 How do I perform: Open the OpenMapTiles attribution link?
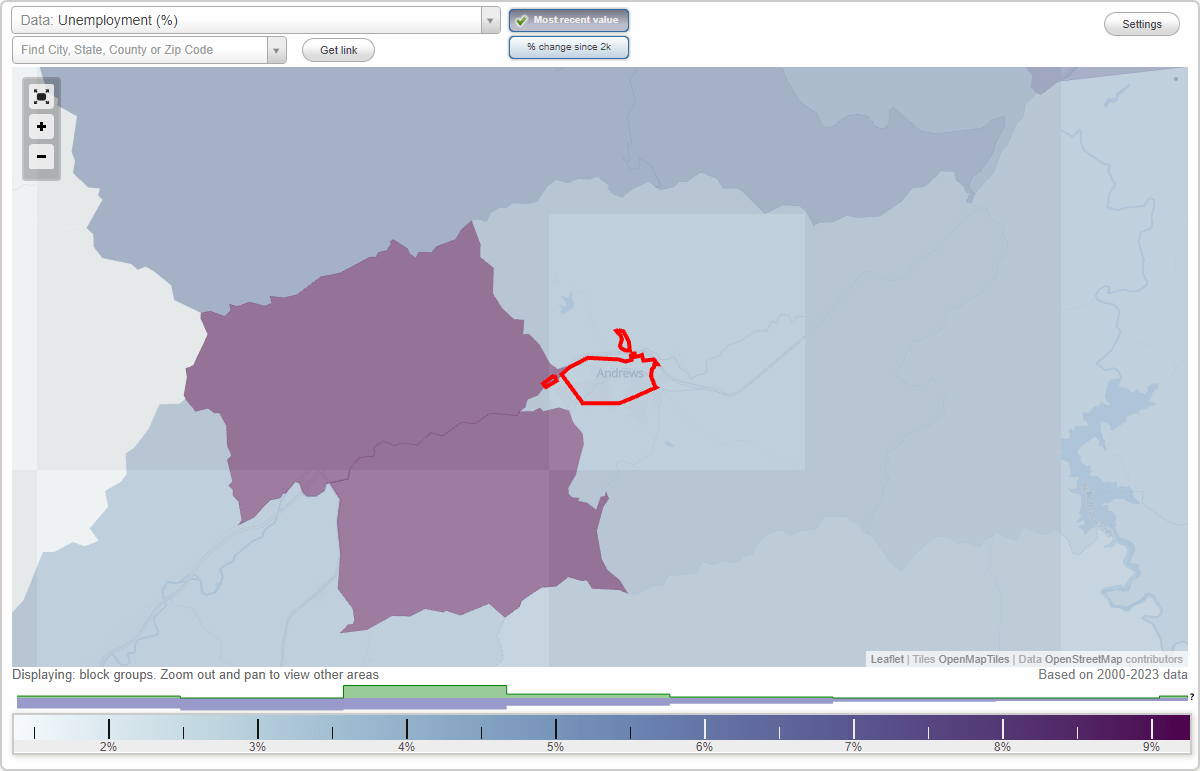coord(973,659)
